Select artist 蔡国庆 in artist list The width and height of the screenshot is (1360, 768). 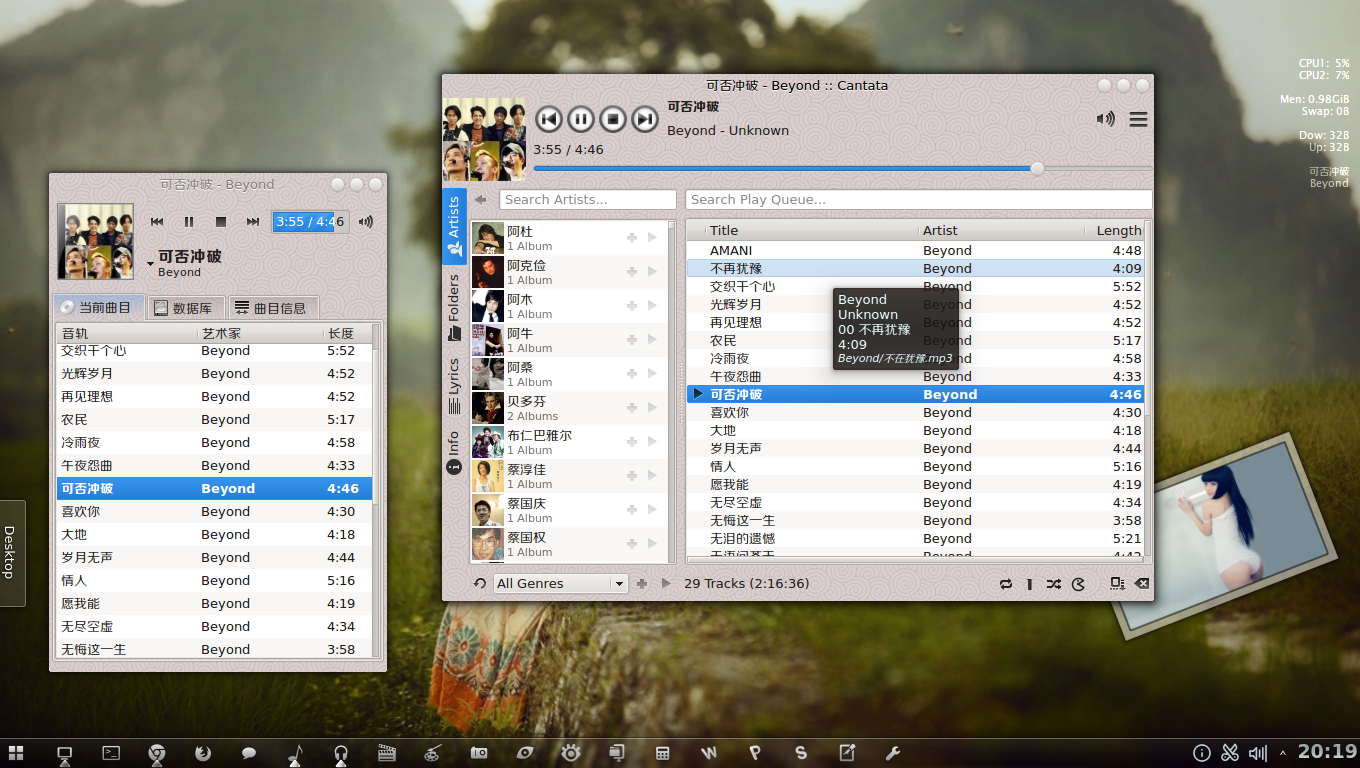(568, 510)
